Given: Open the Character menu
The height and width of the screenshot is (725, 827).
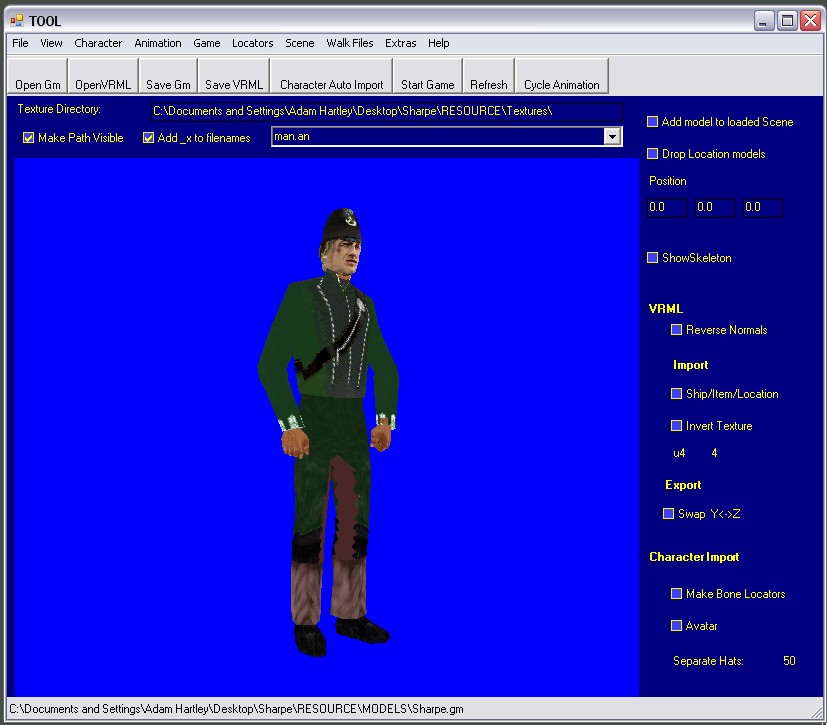Looking at the screenshot, I should click(x=98, y=43).
